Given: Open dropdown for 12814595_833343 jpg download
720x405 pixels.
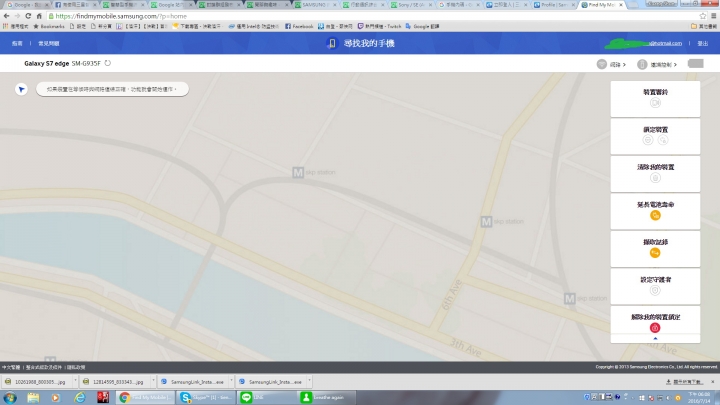Looking at the screenshot, I should click(x=153, y=381).
